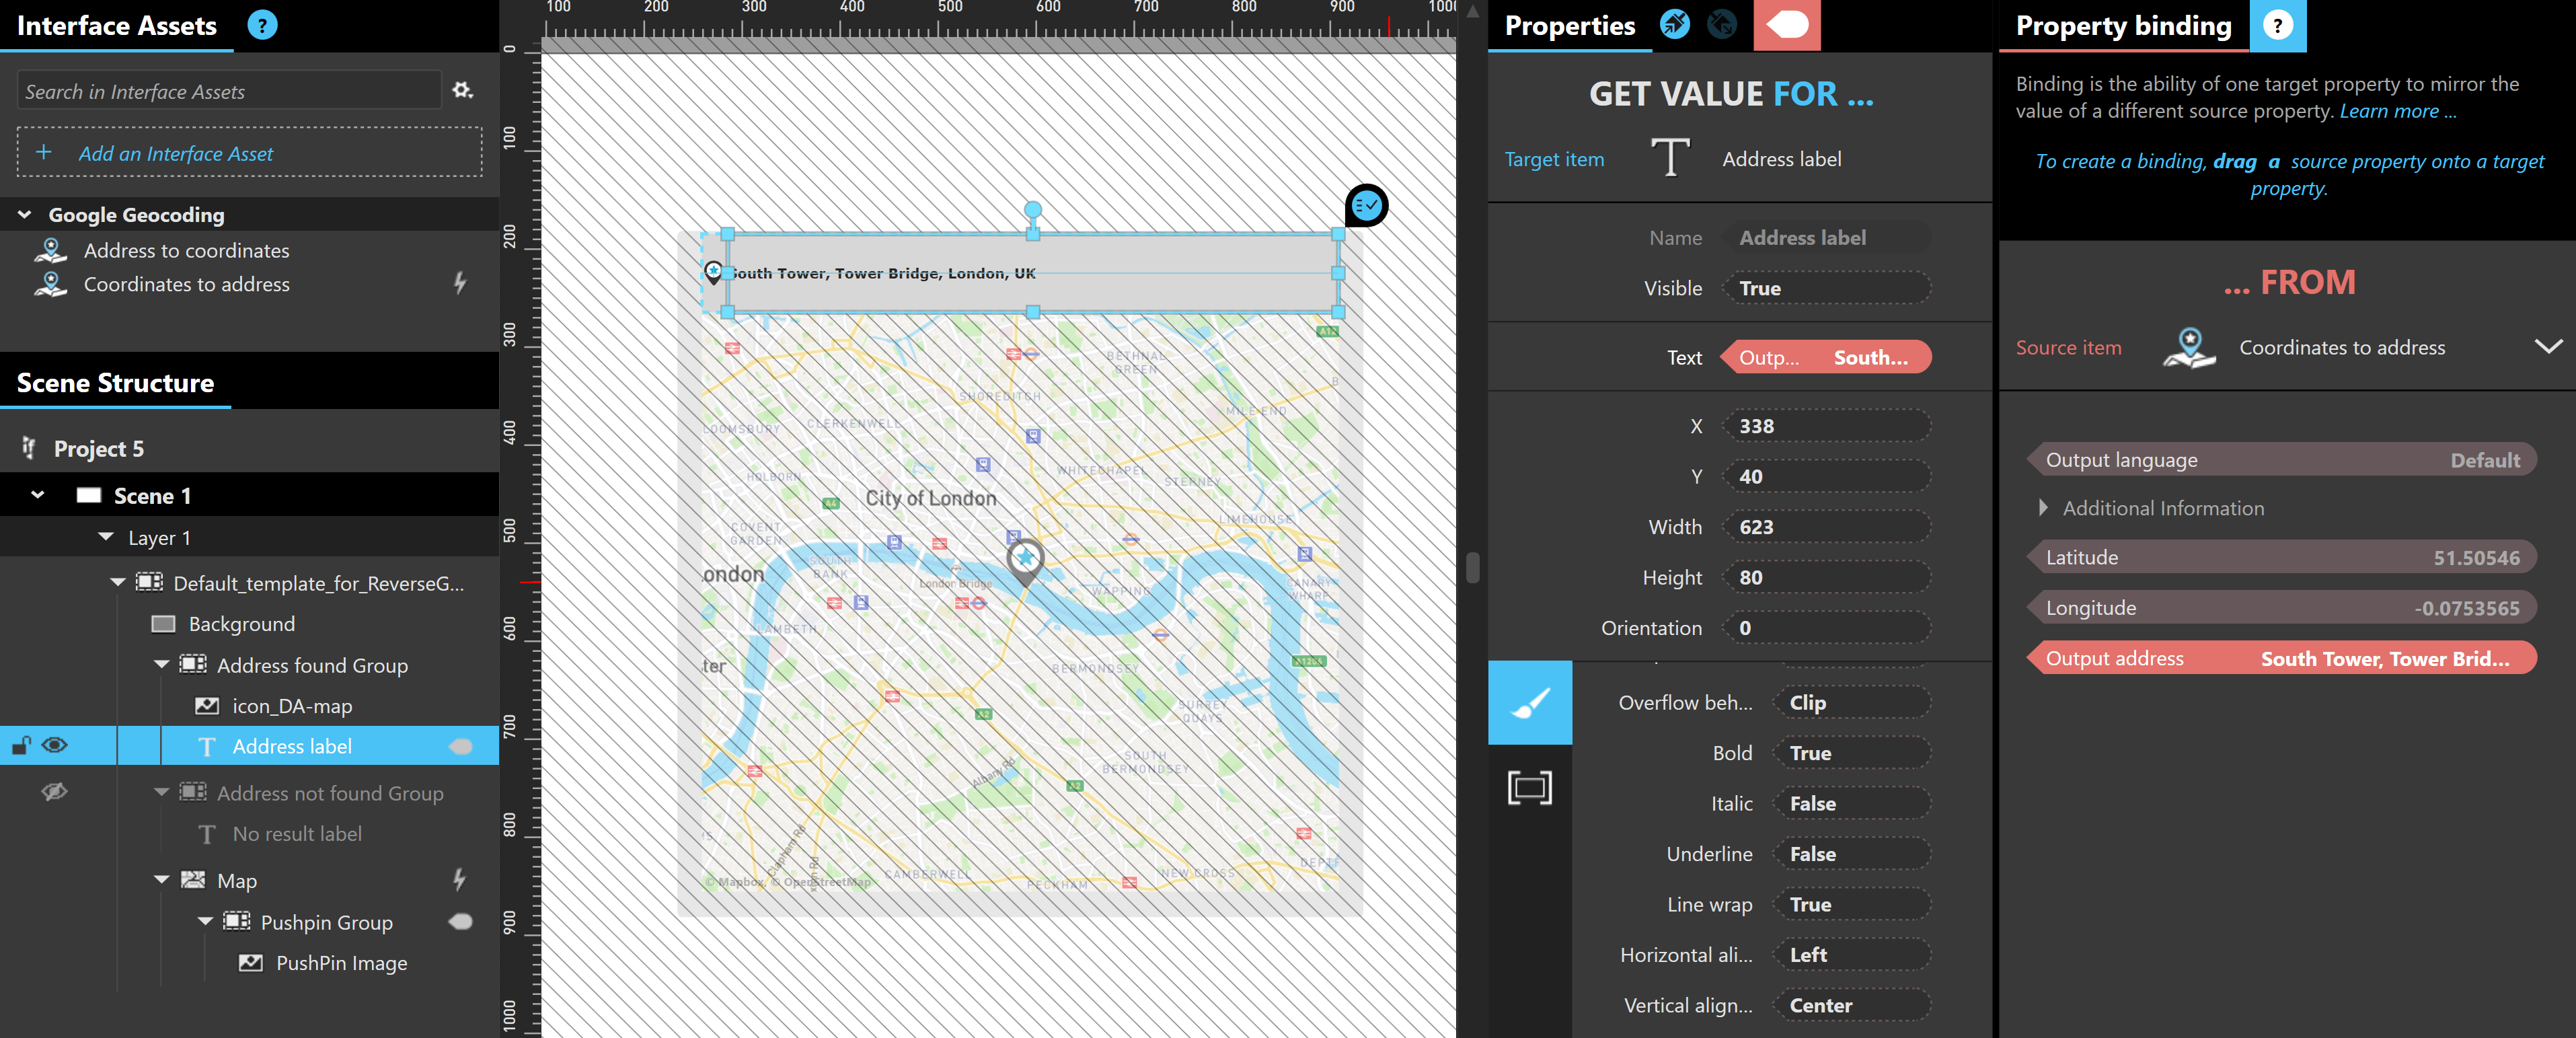
Task: Click the Interface Assets help icon
Action: pos(262,25)
